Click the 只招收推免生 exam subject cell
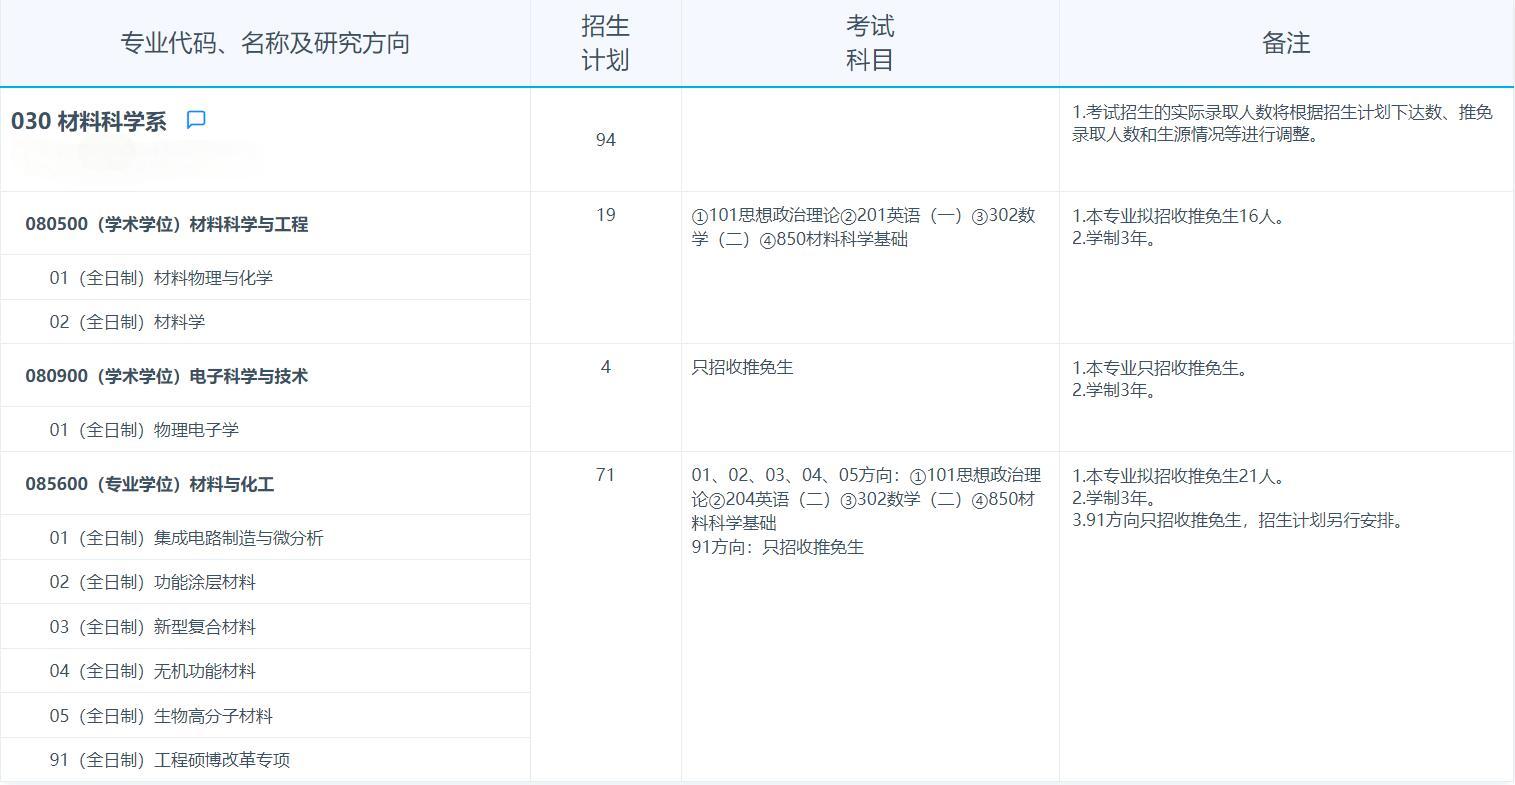Screen dimensions: 1515x785 click(x=742, y=367)
